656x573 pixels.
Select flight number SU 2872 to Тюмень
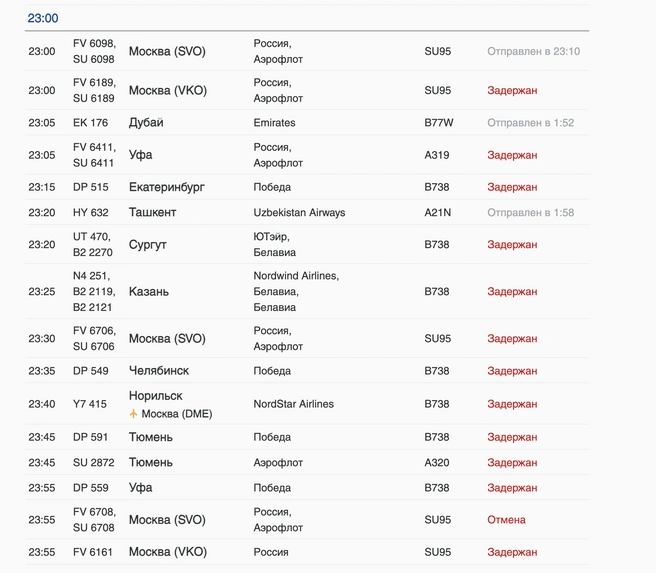[93, 463]
